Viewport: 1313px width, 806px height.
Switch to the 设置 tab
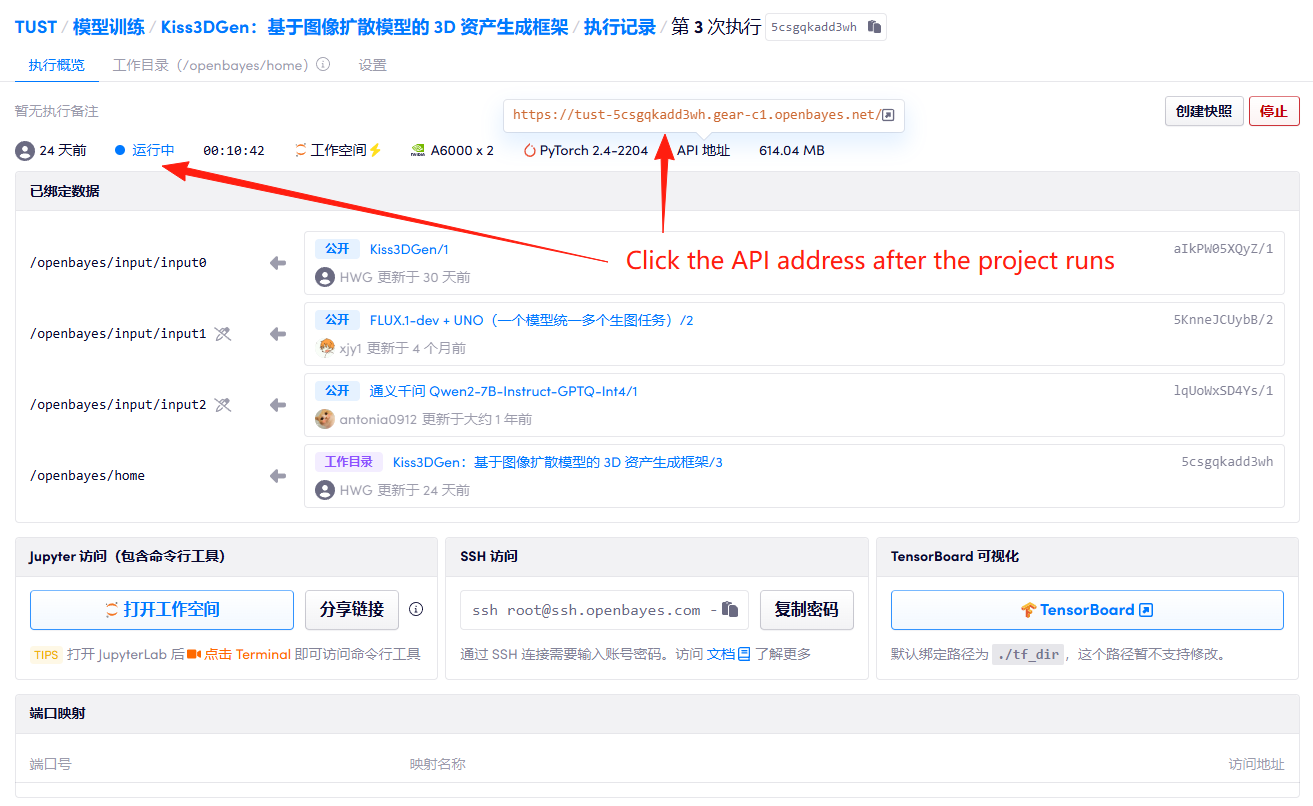pos(372,65)
